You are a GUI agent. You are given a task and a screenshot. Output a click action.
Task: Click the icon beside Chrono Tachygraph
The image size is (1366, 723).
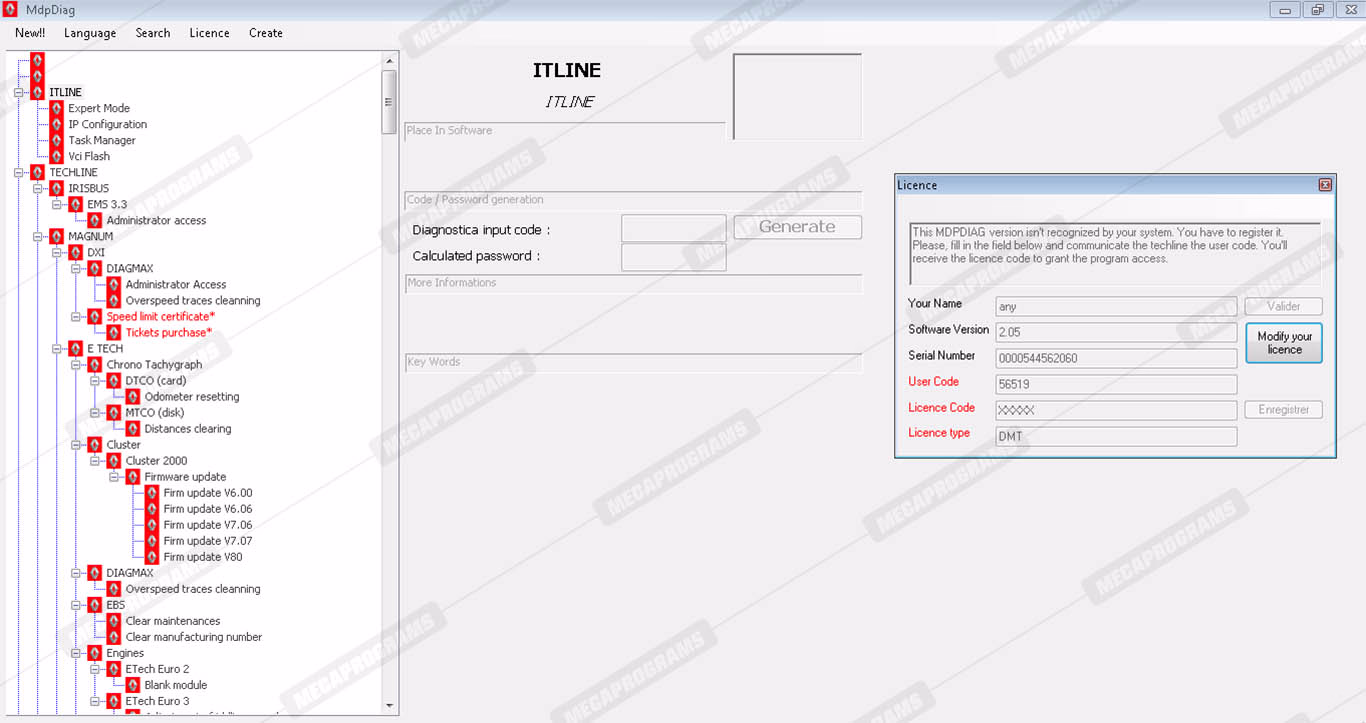(94, 364)
